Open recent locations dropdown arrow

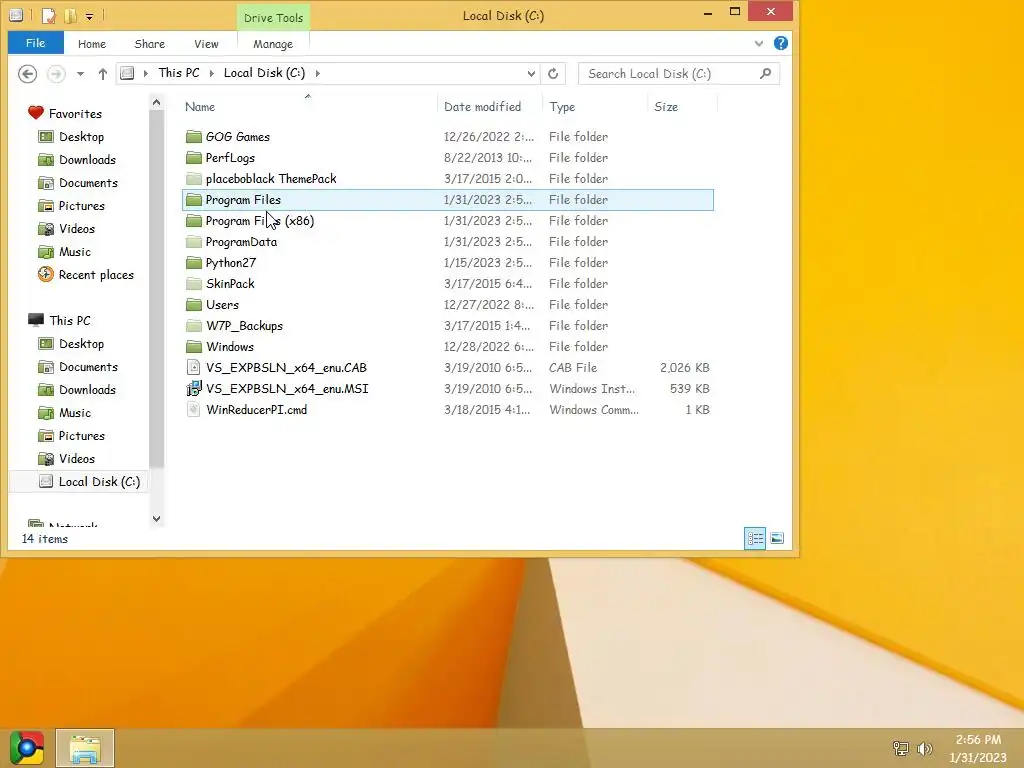[80, 74]
